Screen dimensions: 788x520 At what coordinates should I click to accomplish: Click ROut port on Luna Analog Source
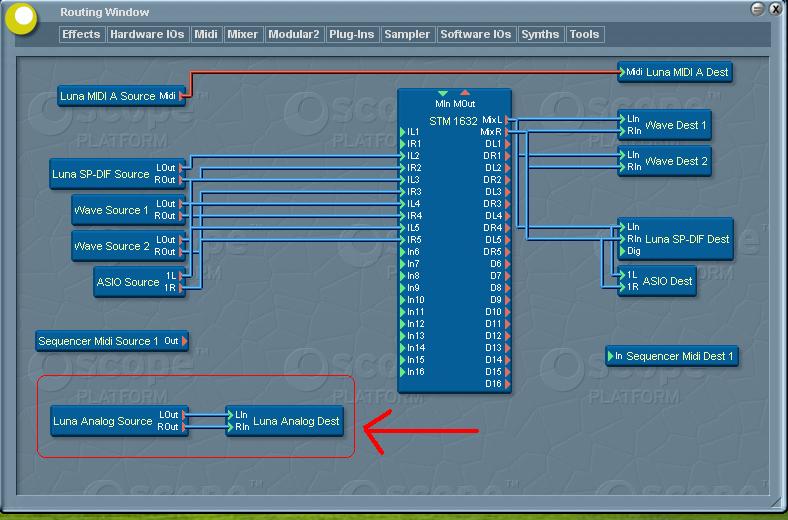pos(184,427)
